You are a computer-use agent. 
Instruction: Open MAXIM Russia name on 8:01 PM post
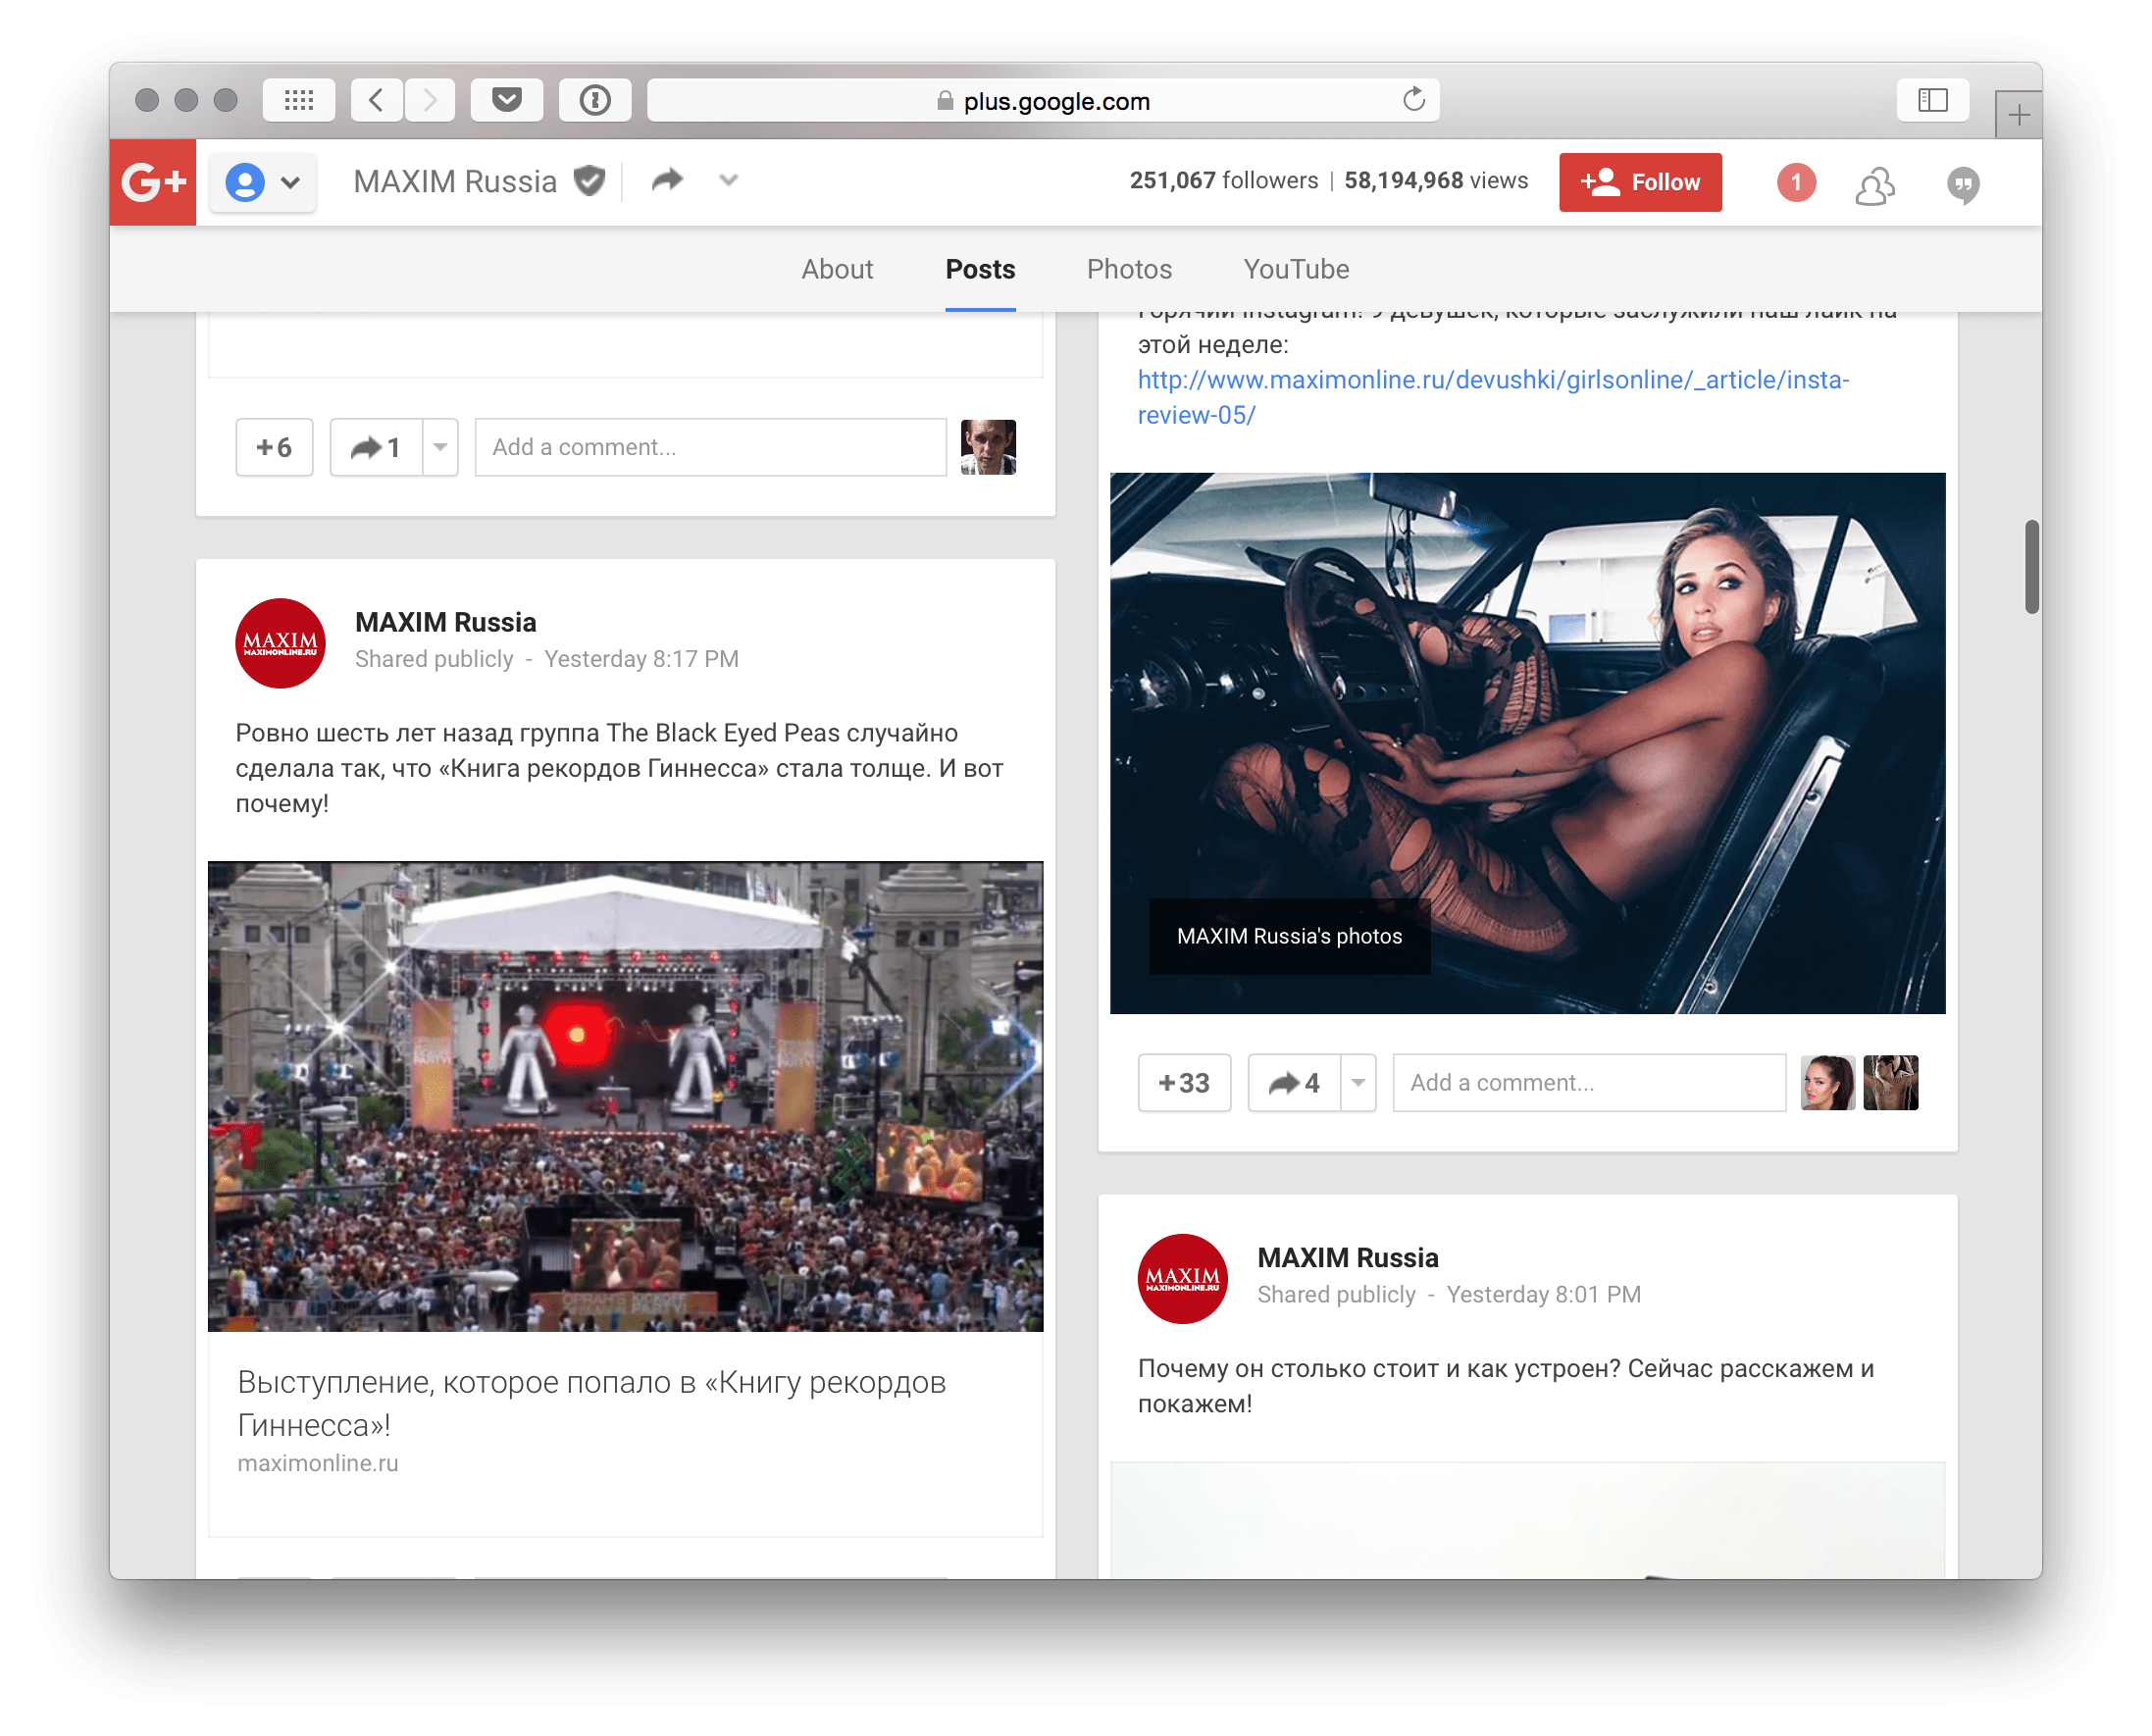click(x=1347, y=1258)
